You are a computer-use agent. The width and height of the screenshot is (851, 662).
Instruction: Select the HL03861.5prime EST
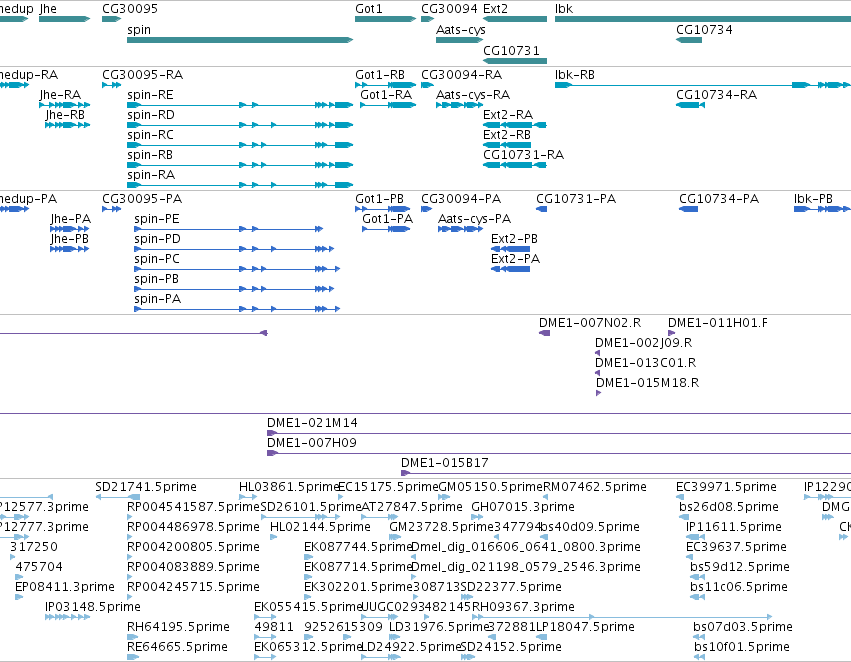(x=248, y=497)
